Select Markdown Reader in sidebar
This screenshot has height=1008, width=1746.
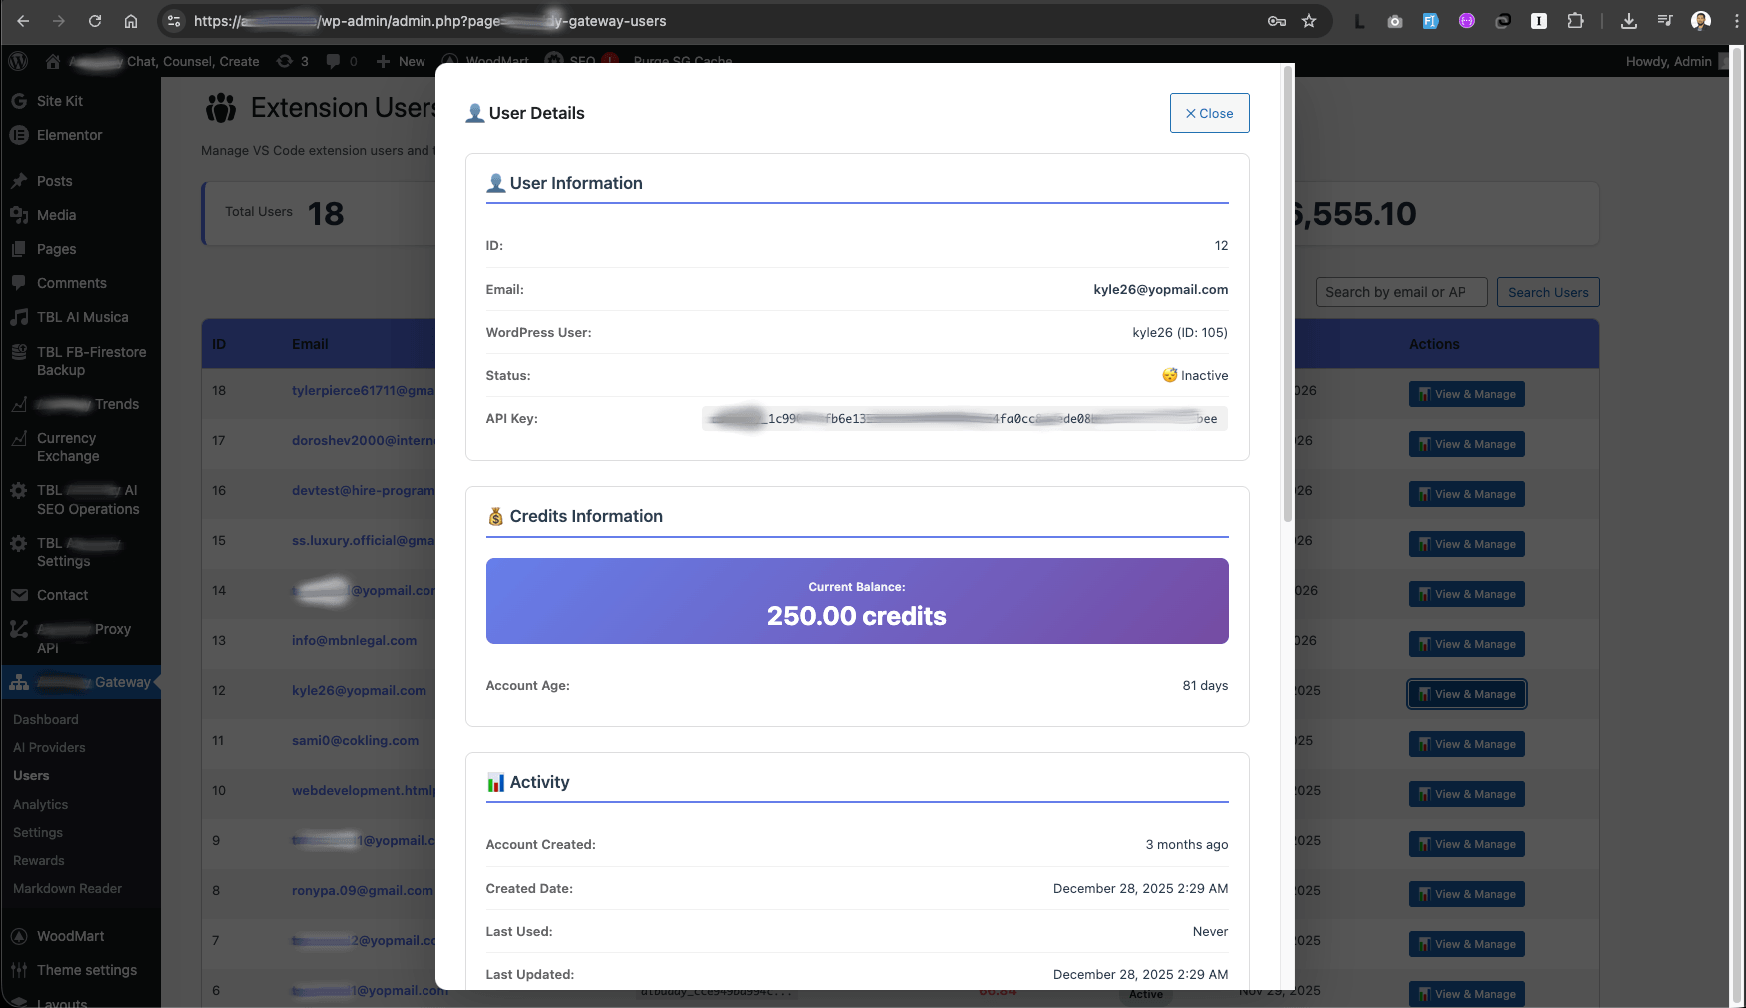pos(67,888)
